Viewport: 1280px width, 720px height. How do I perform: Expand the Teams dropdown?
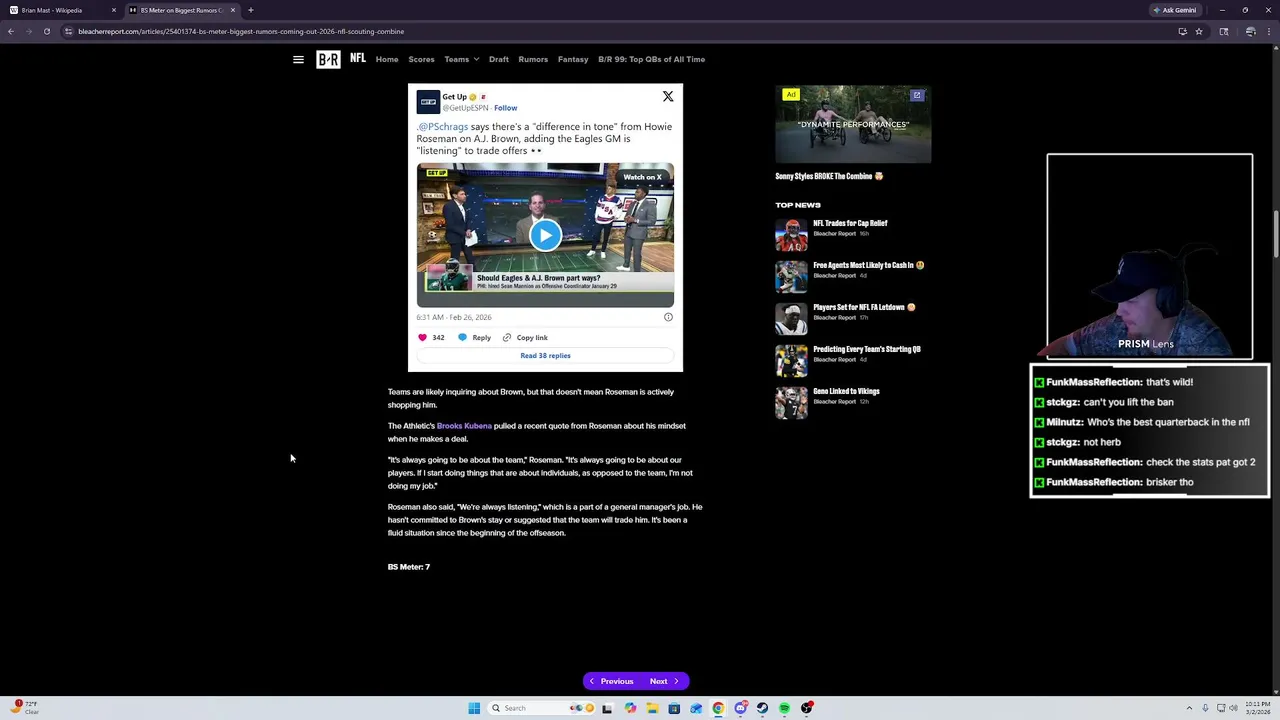pos(461,59)
